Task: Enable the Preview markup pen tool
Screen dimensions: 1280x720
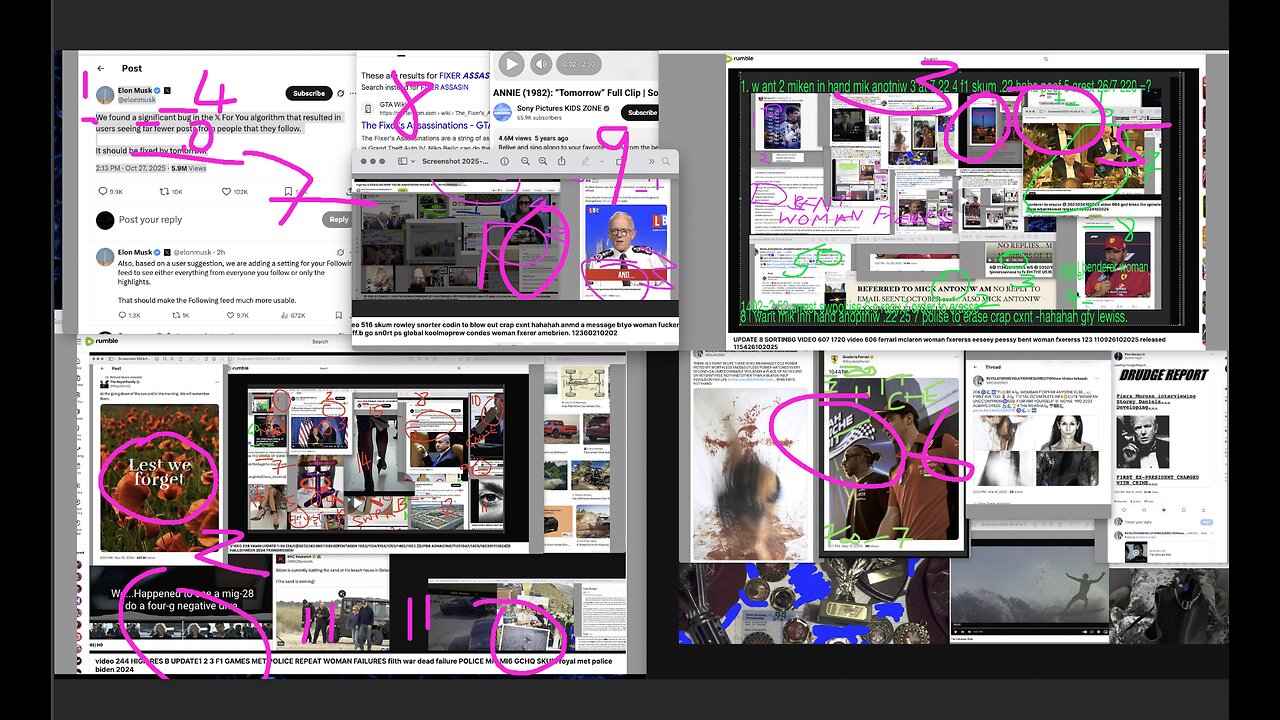Action: (587, 161)
